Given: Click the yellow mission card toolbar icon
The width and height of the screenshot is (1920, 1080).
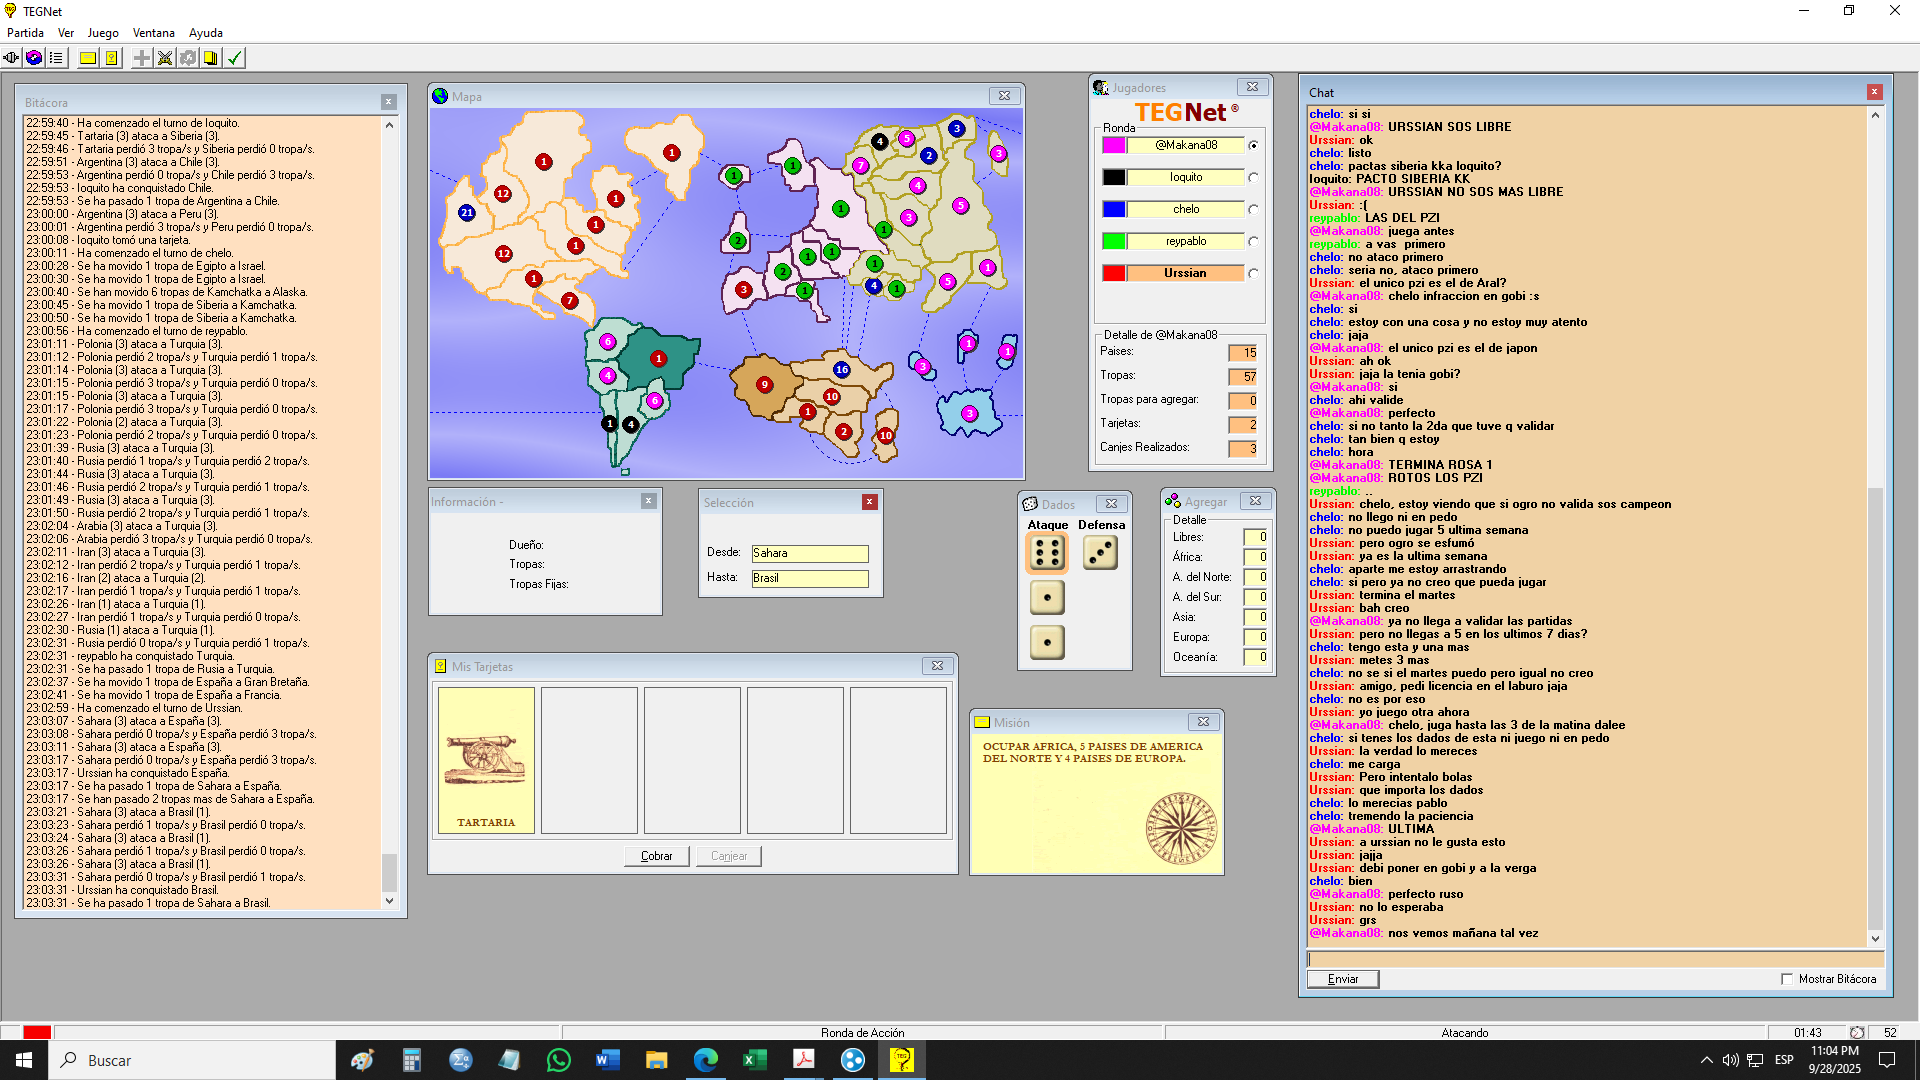Looking at the screenshot, I should click(88, 58).
